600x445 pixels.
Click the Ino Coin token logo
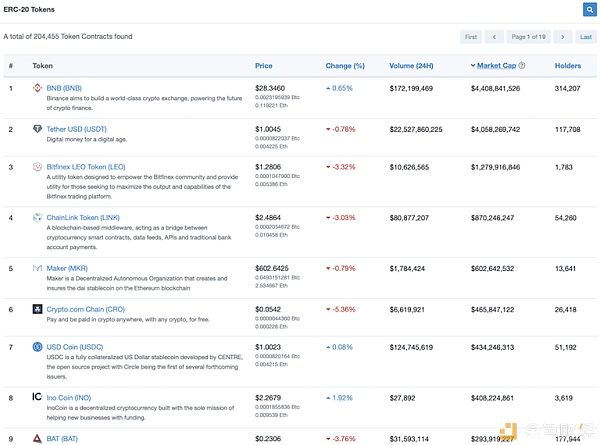tap(38, 397)
